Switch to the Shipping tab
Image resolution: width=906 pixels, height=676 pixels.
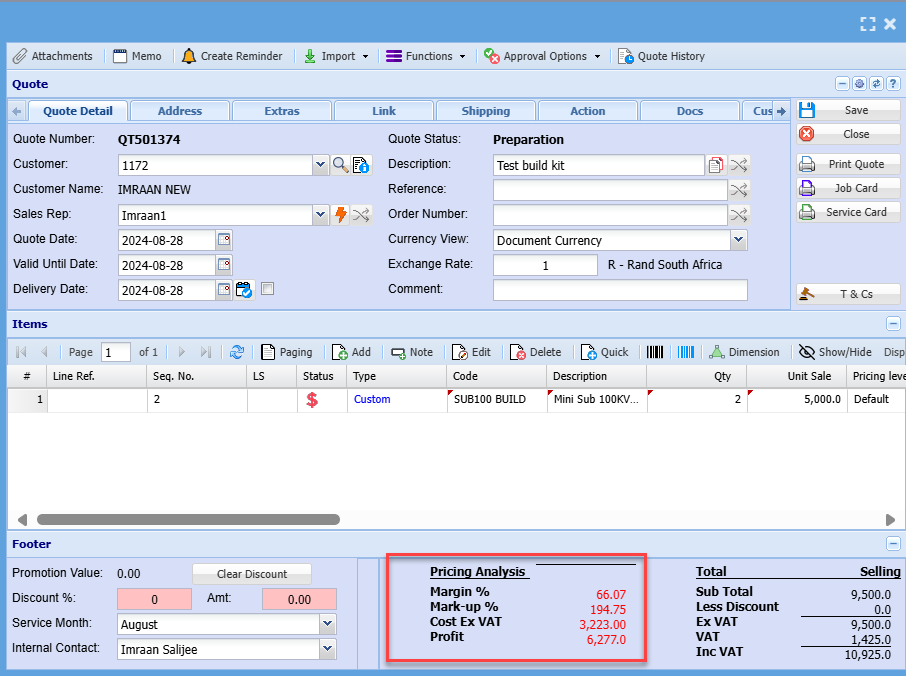486,111
